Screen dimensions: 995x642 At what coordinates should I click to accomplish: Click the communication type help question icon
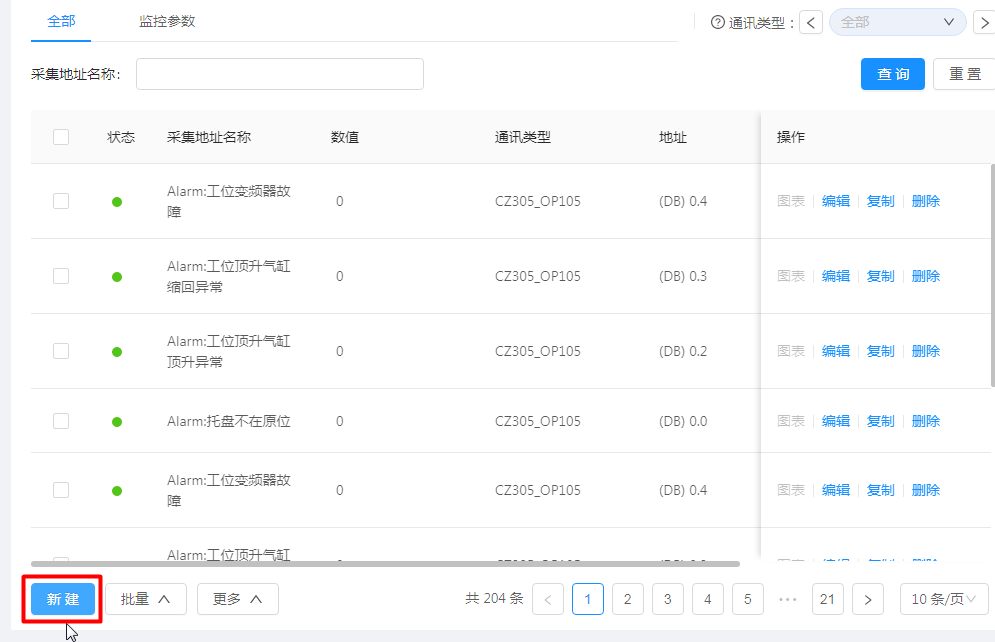pyautogui.click(x=717, y=23)
